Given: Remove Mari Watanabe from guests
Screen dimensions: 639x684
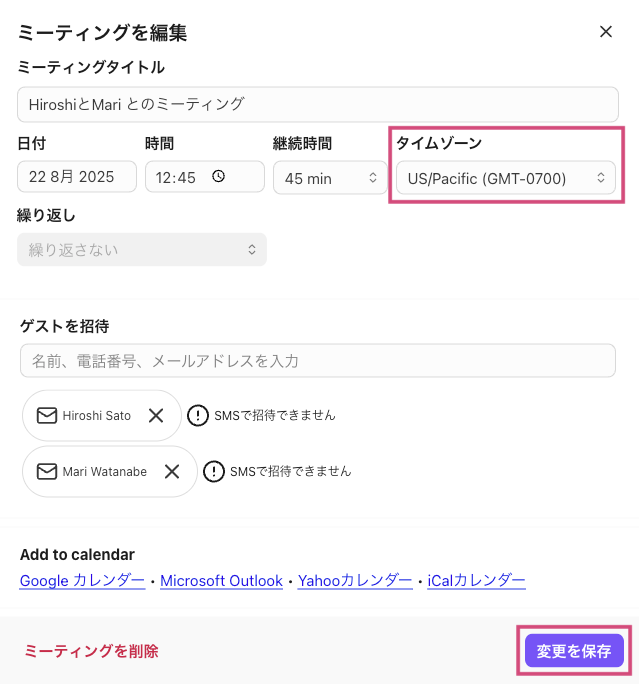Looking at the screenshot, I should pos(172,471).
